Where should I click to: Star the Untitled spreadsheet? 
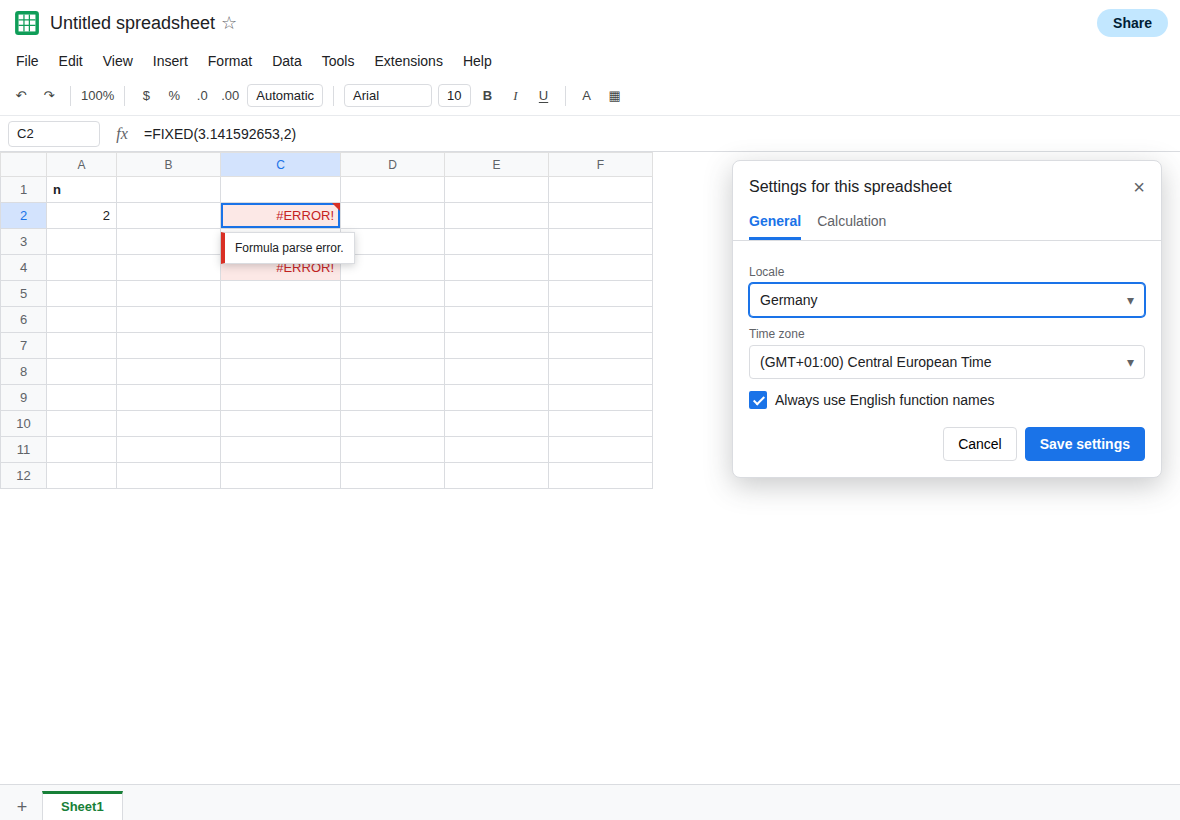pyautogui.click(x=230, y=23)
